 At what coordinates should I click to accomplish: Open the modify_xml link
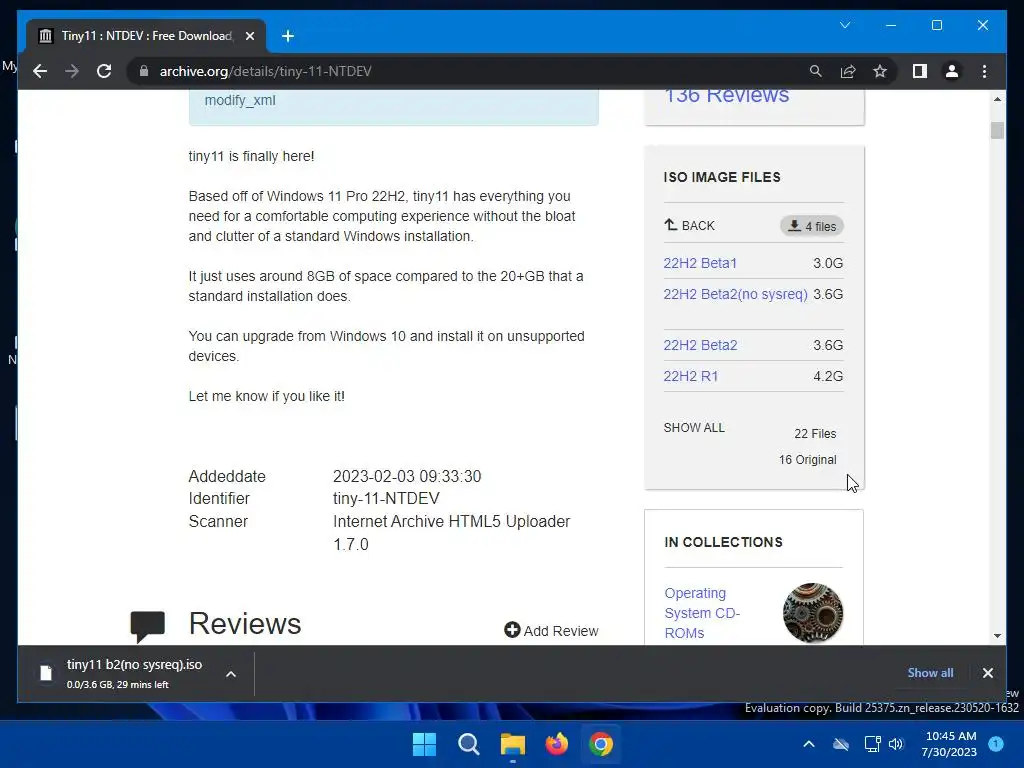click(240, 100)
